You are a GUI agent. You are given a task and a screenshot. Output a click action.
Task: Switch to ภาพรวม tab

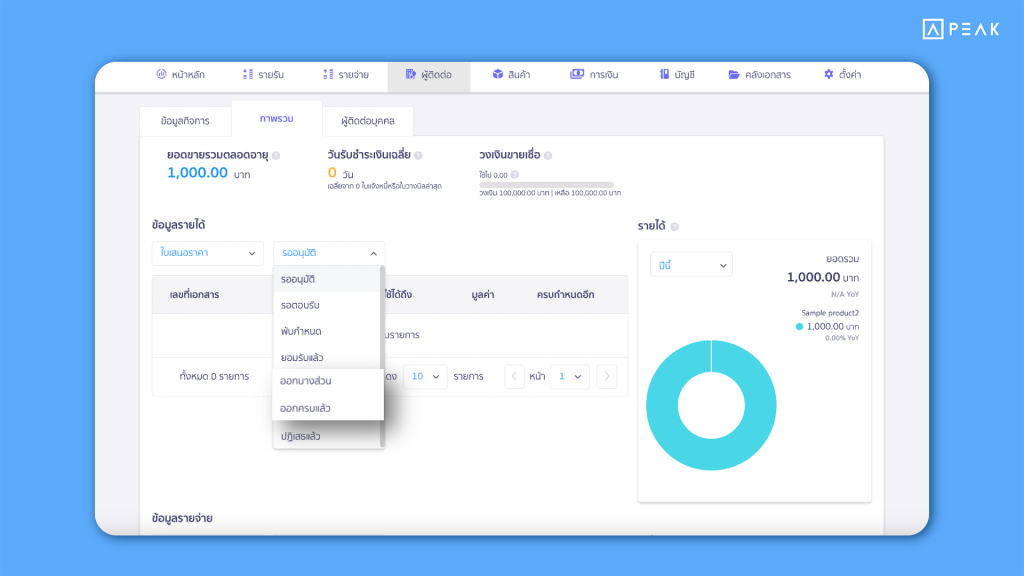276,119
